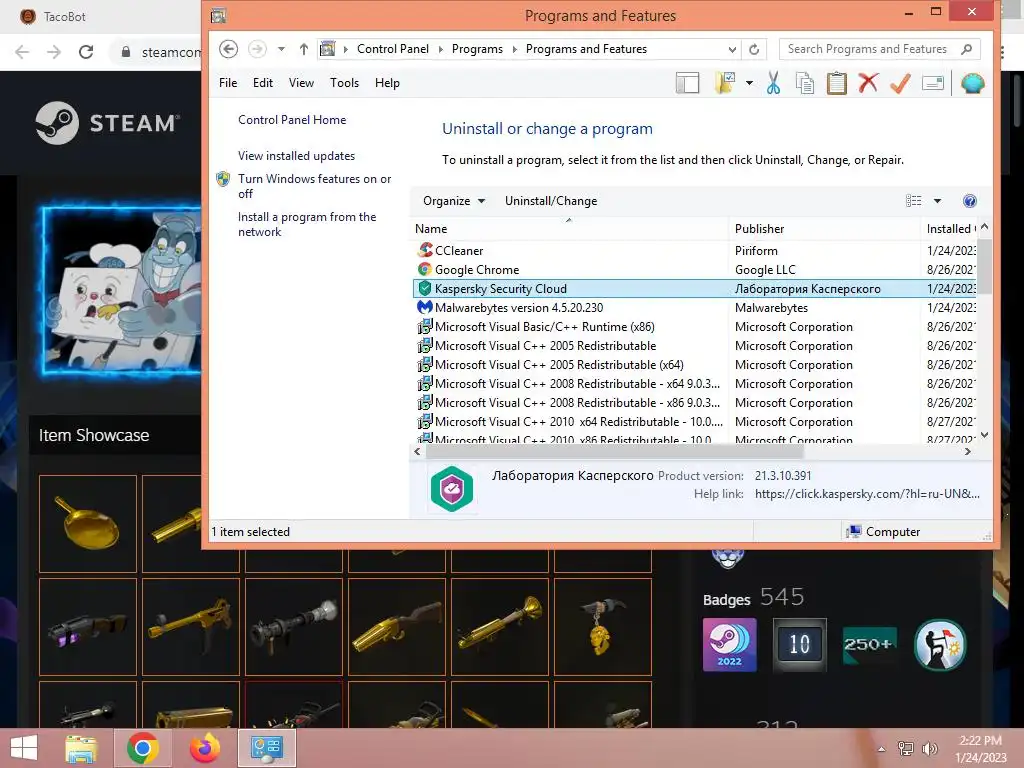Image resolution: width=1024 pixels, height=768 pixels.
Task: Click the folder options toolbar icon
Action: (726, 83)
